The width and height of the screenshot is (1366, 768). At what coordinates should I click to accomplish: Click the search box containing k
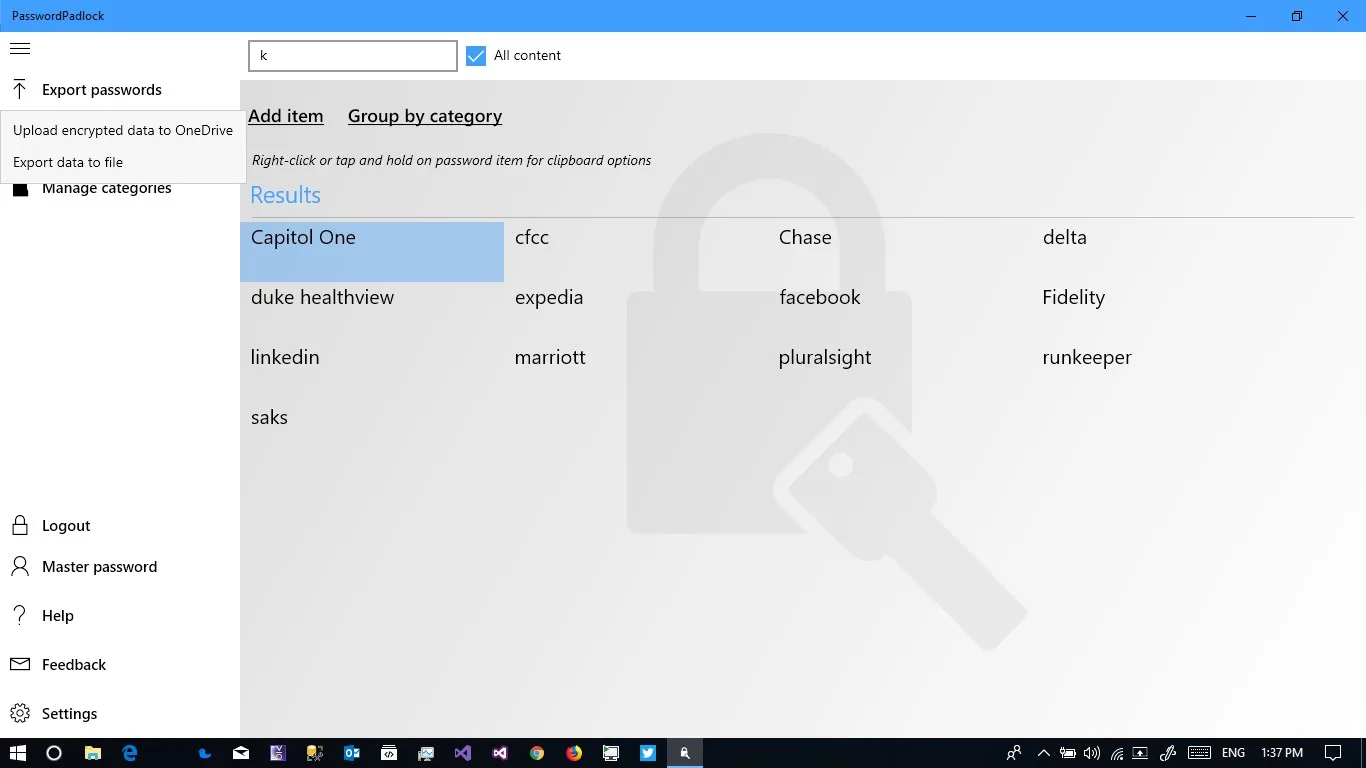click(353, 56)
